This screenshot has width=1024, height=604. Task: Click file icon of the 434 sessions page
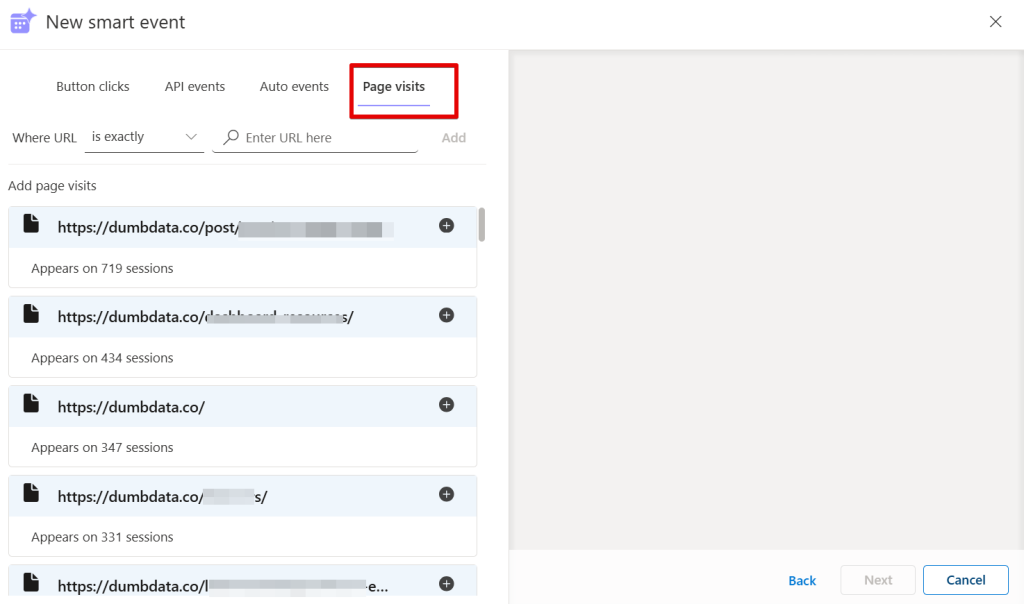click(x=31, y=313)
